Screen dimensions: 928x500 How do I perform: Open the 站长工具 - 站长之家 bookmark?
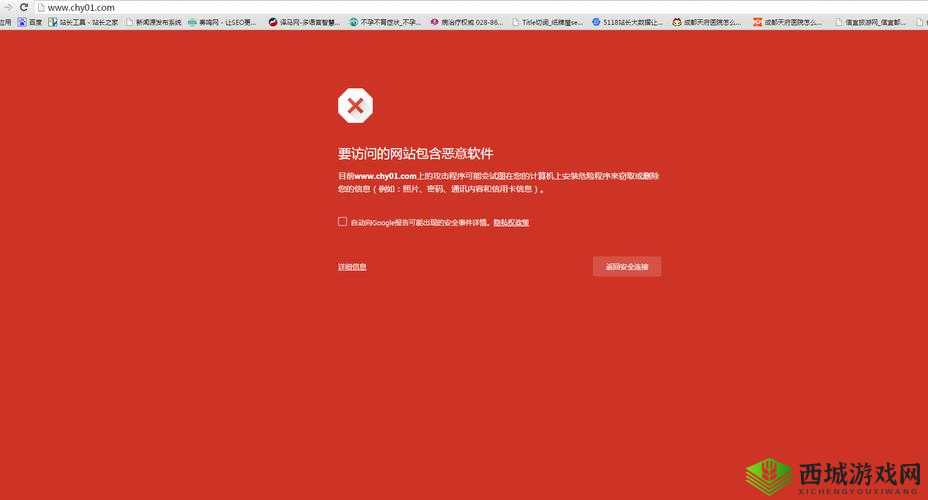[83, 22]
